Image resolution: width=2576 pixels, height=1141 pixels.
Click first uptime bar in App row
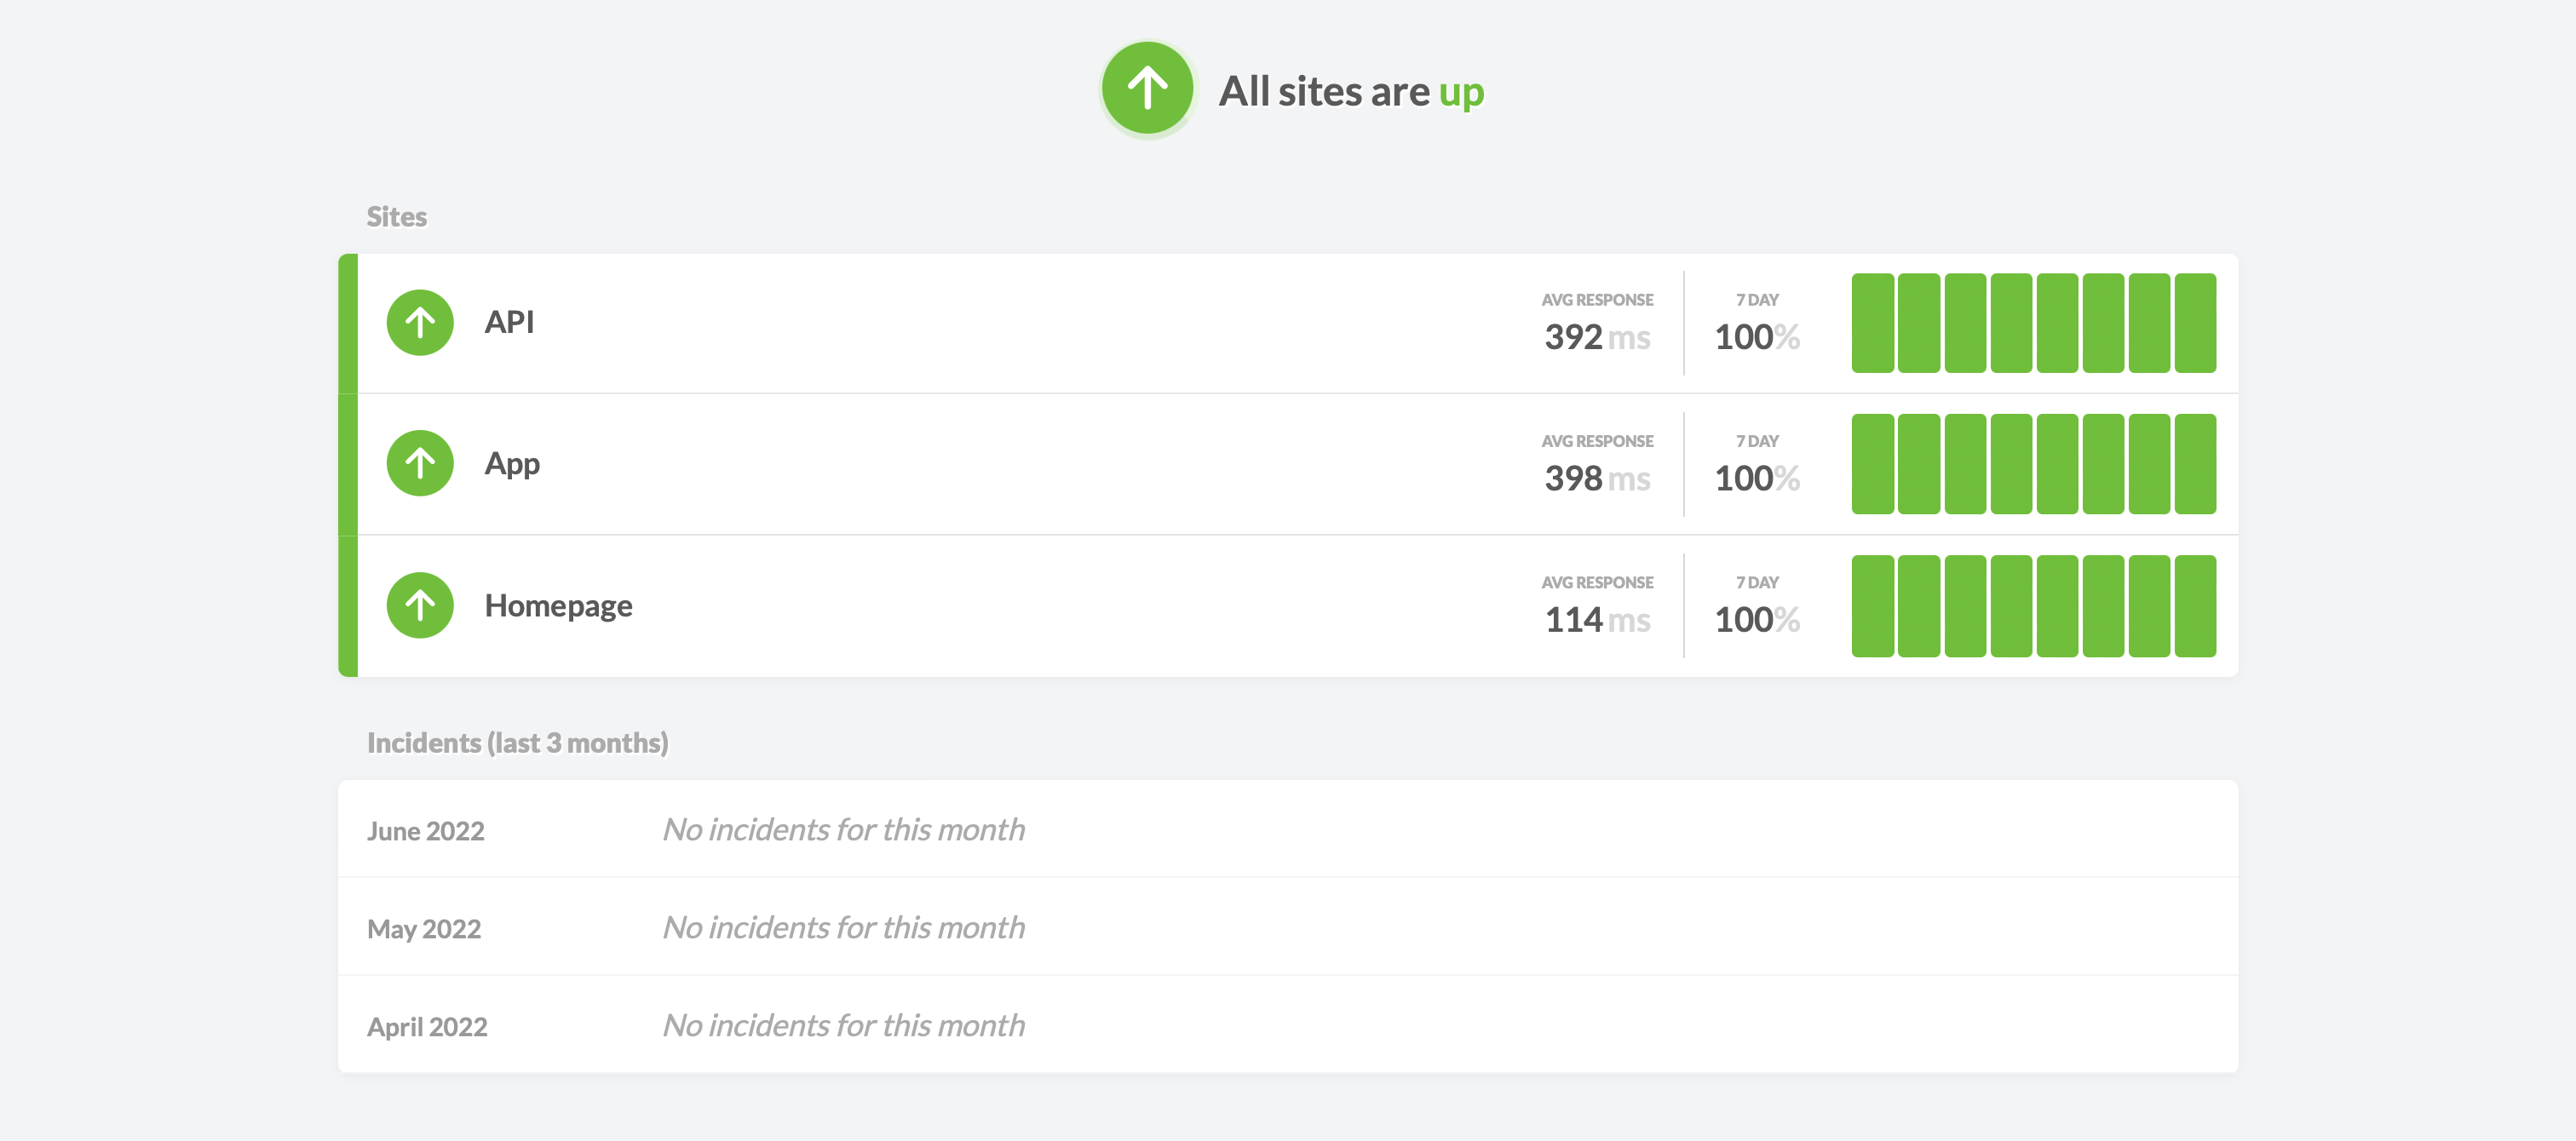coord(1872,464)
